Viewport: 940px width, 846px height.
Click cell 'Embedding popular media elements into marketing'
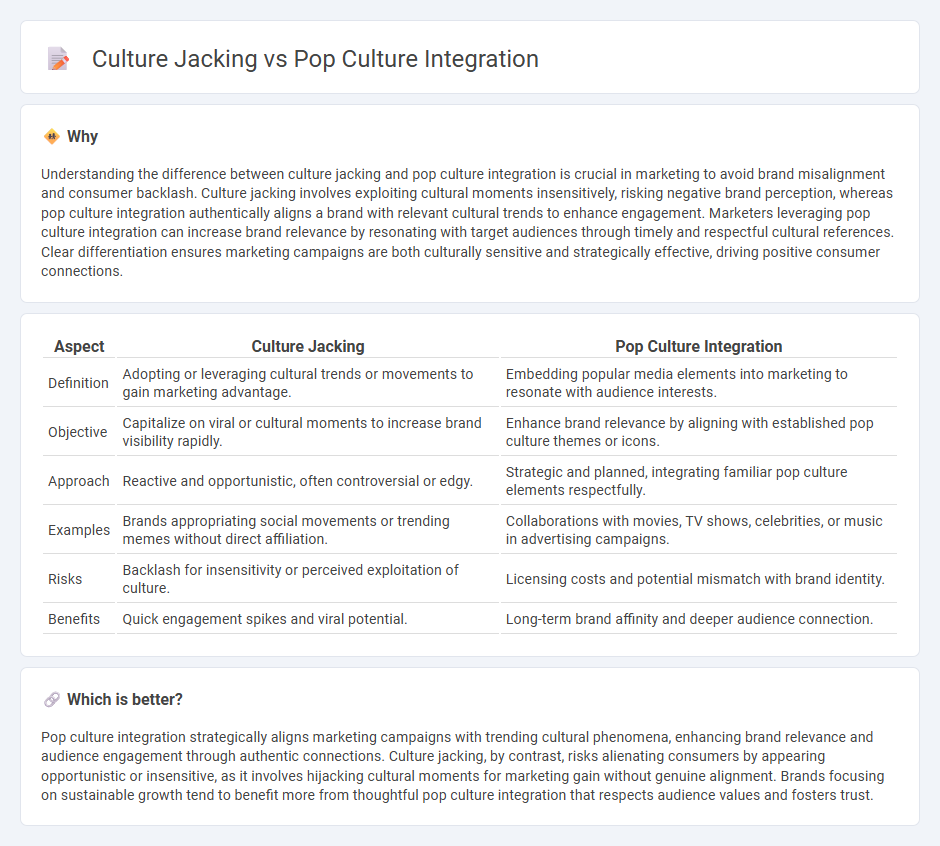click(698, 383)
